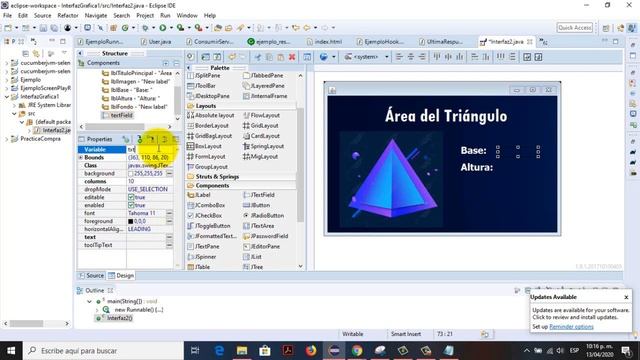Select JToggleButton in the Palette
640x360 pixels.
[x=209, y=226]
